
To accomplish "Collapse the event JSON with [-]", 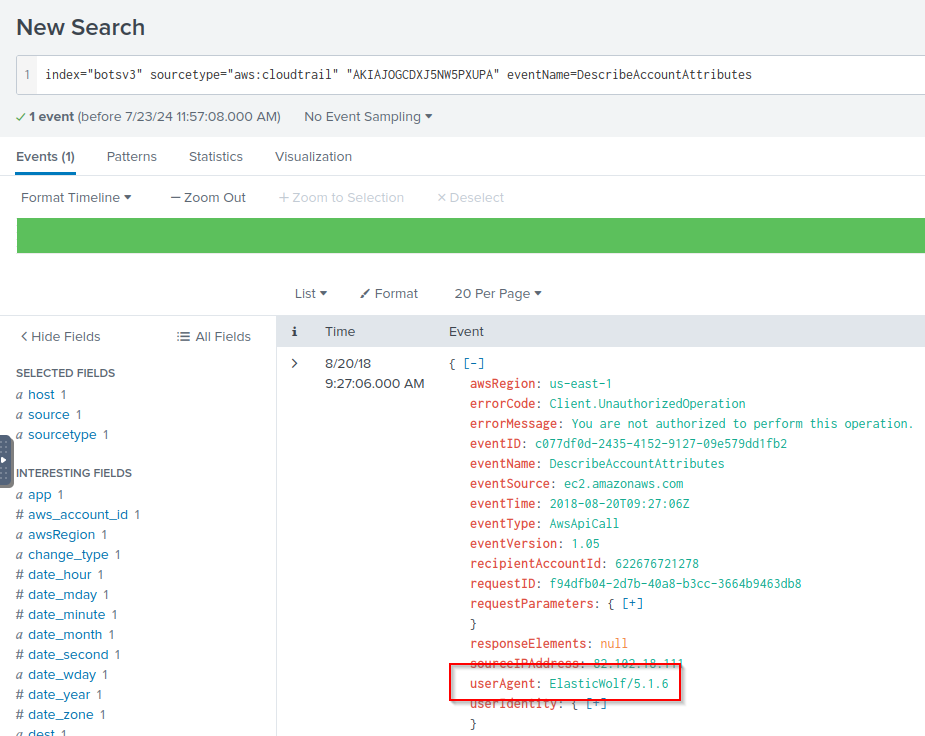I will coord(475,363).
